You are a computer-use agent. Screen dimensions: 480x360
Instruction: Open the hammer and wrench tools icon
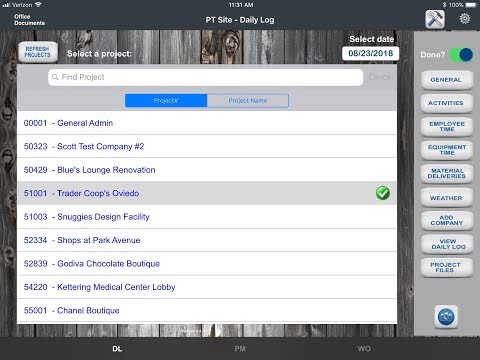[x=435, y=19]
